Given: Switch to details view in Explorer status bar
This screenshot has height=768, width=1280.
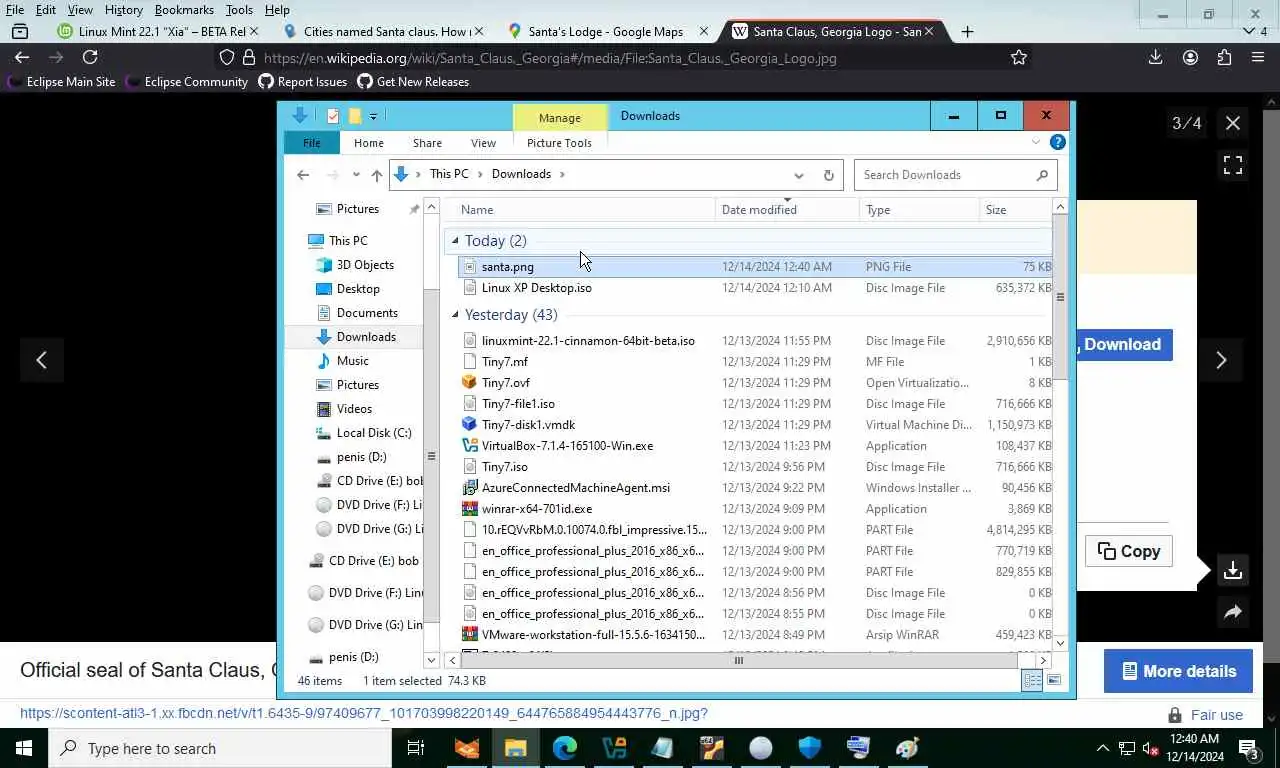Looking at the screenshot, I should 1032,681.
